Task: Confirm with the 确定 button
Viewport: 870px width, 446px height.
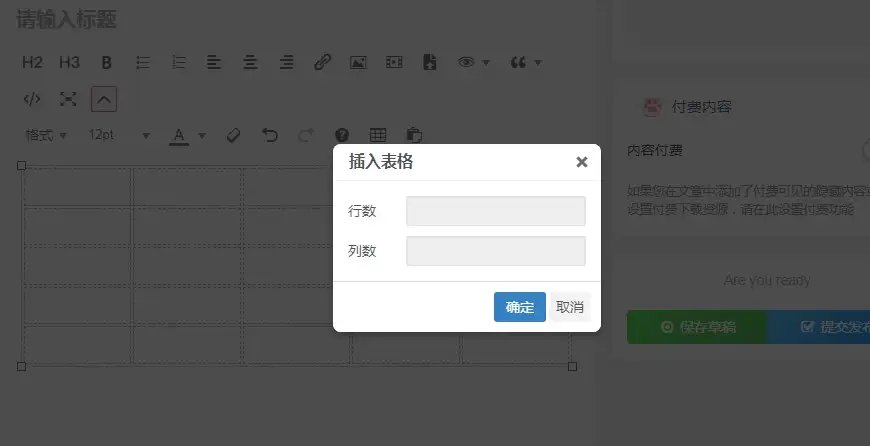Action: pyautogui.click(x=520, y=307)
